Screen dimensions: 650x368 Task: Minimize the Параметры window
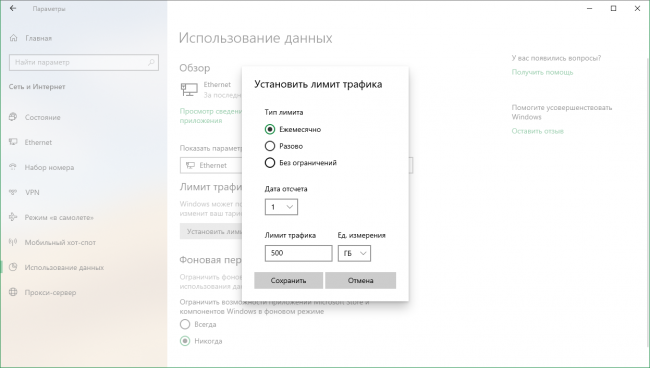pos(589,8)
